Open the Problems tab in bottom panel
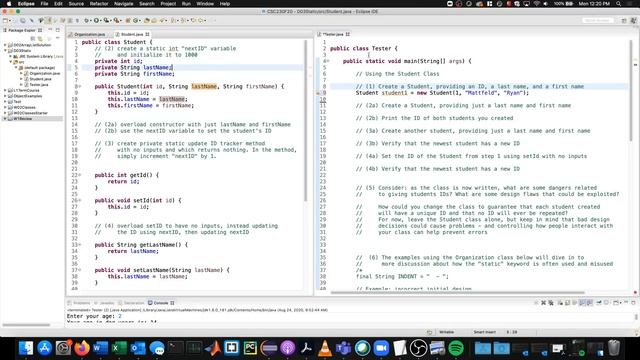The height and width of the screenshot is (360, 640). (79, 303)
